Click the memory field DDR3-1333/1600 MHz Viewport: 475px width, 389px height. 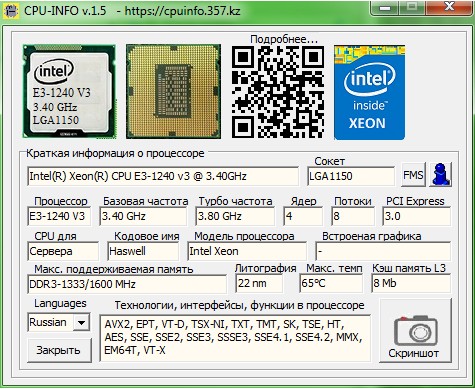click(127, 284)
